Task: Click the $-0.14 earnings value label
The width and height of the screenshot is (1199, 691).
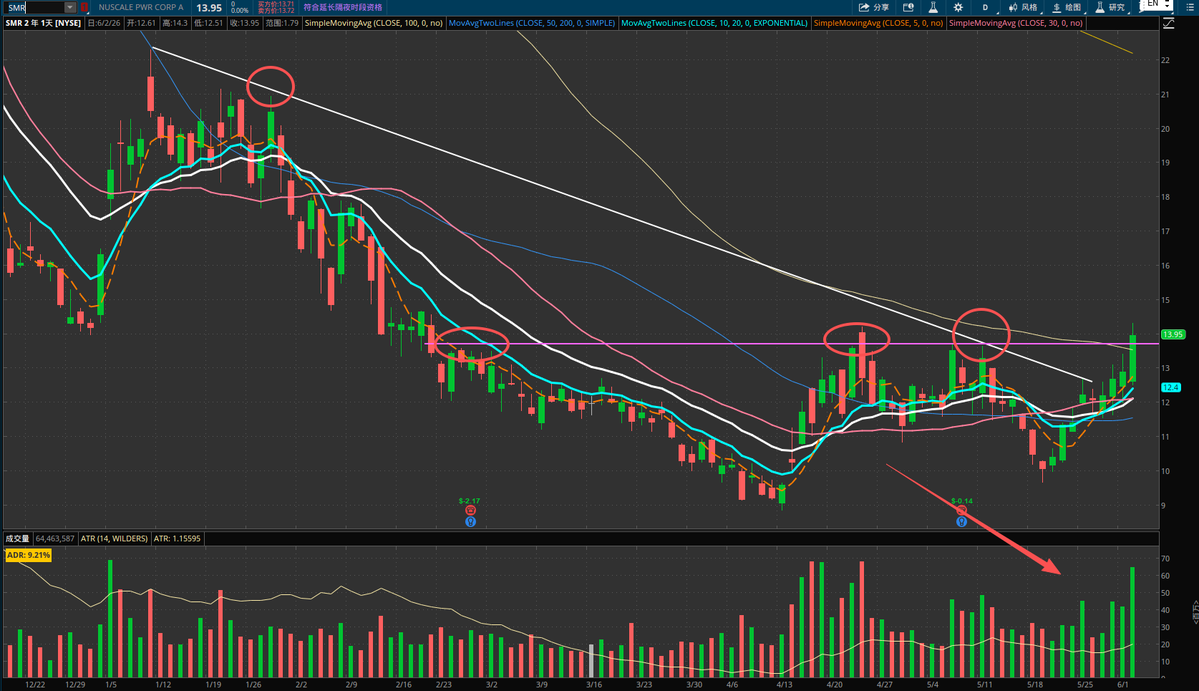Action: 962,501
